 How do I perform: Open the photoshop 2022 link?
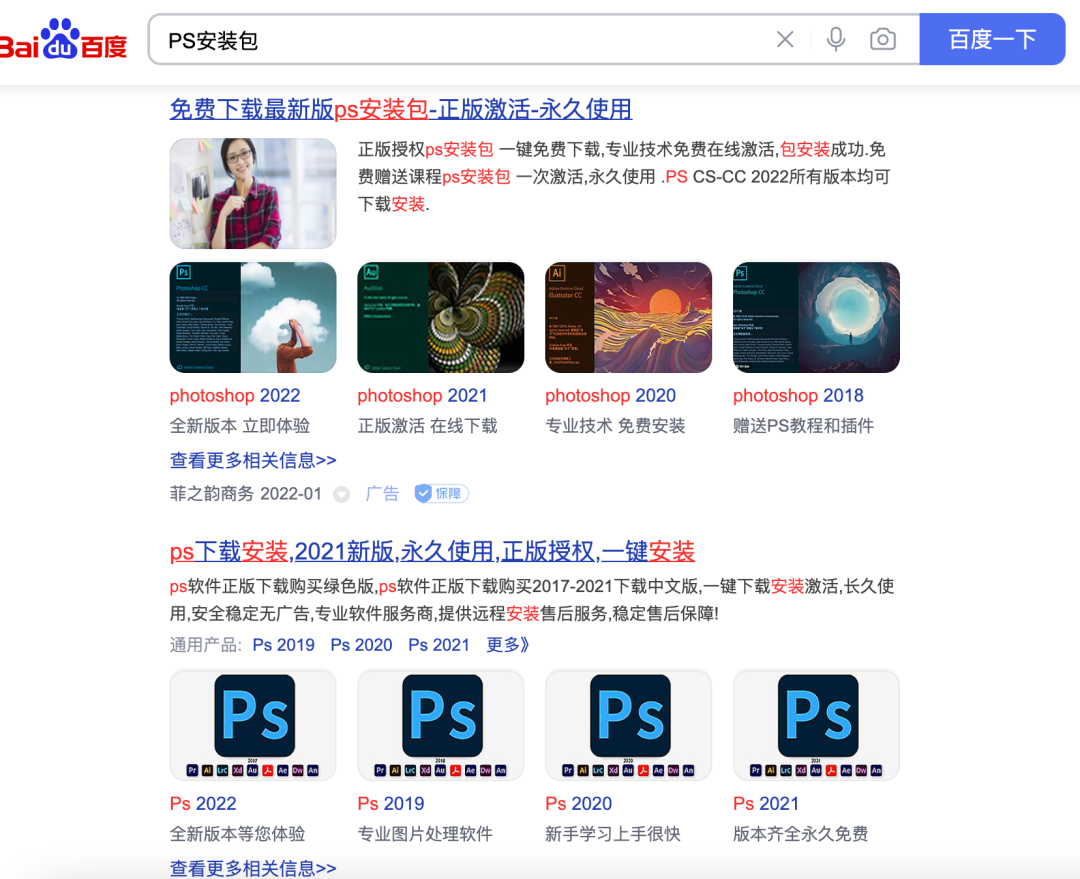(x=235, y=395)
